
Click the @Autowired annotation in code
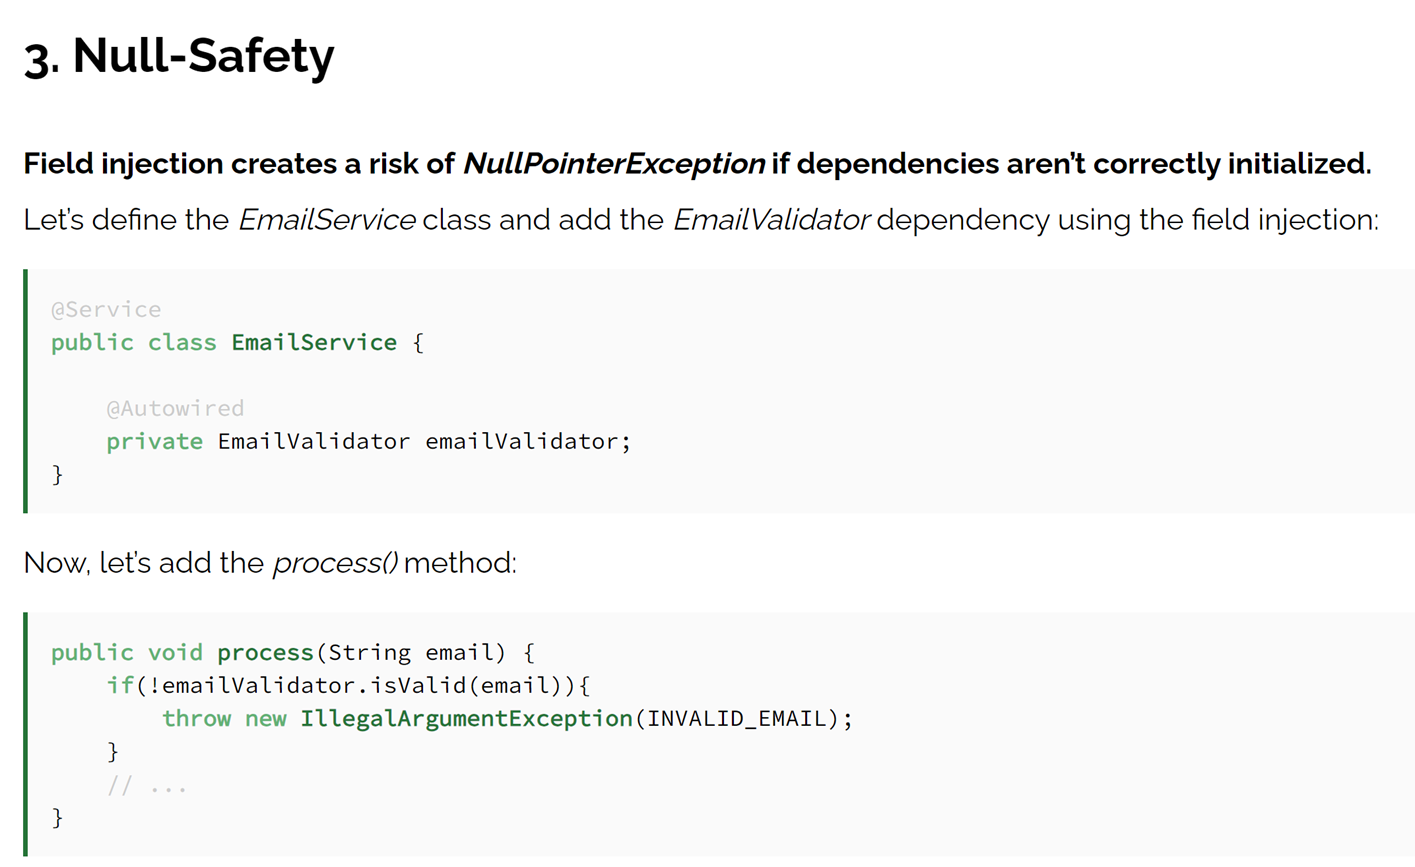coord(175,408)
